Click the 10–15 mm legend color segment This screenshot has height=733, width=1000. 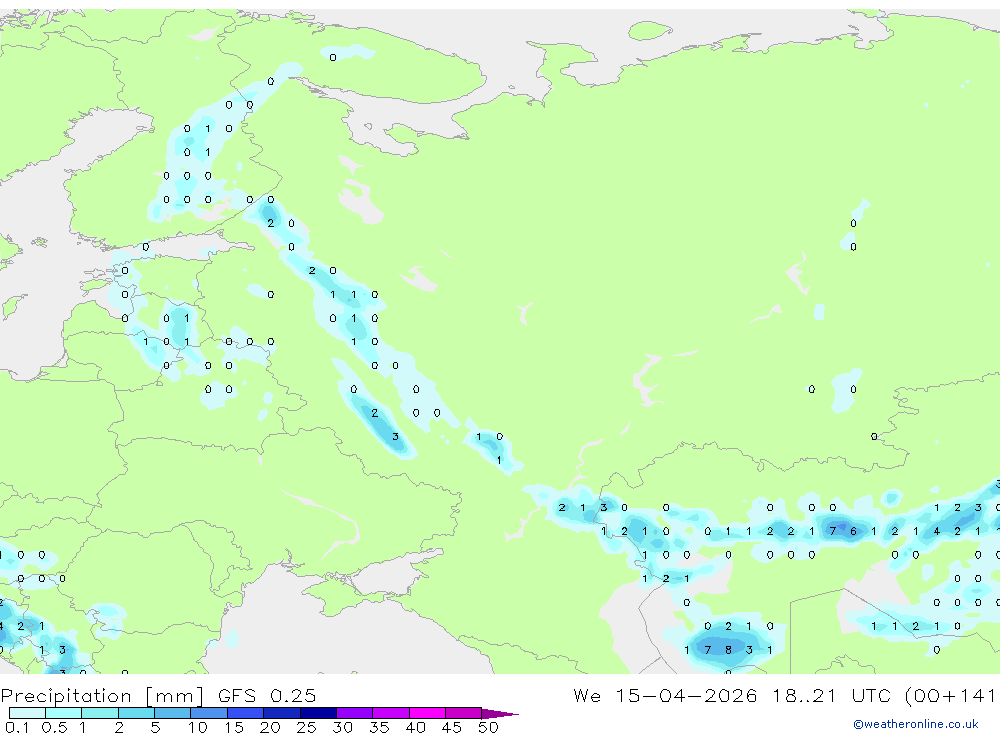[209, 713]
